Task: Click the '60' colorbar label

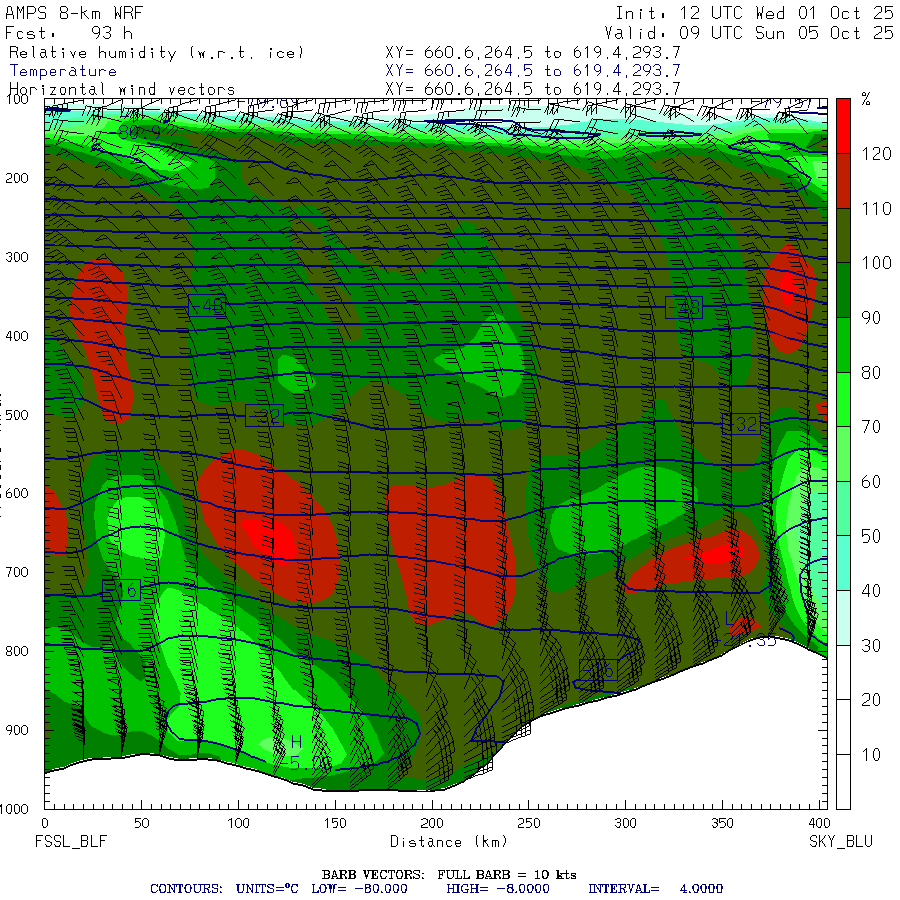Action: (x=871, y=482)
